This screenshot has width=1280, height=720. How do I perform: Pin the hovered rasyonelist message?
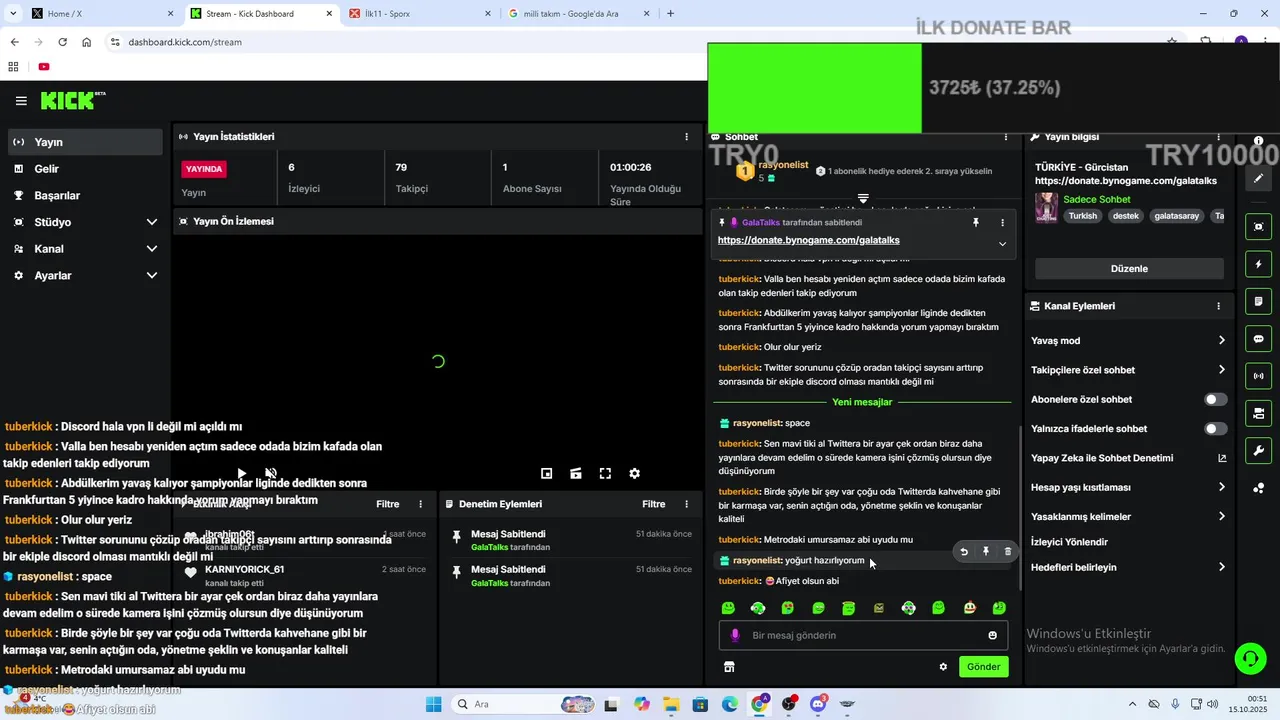coord(986,551)
